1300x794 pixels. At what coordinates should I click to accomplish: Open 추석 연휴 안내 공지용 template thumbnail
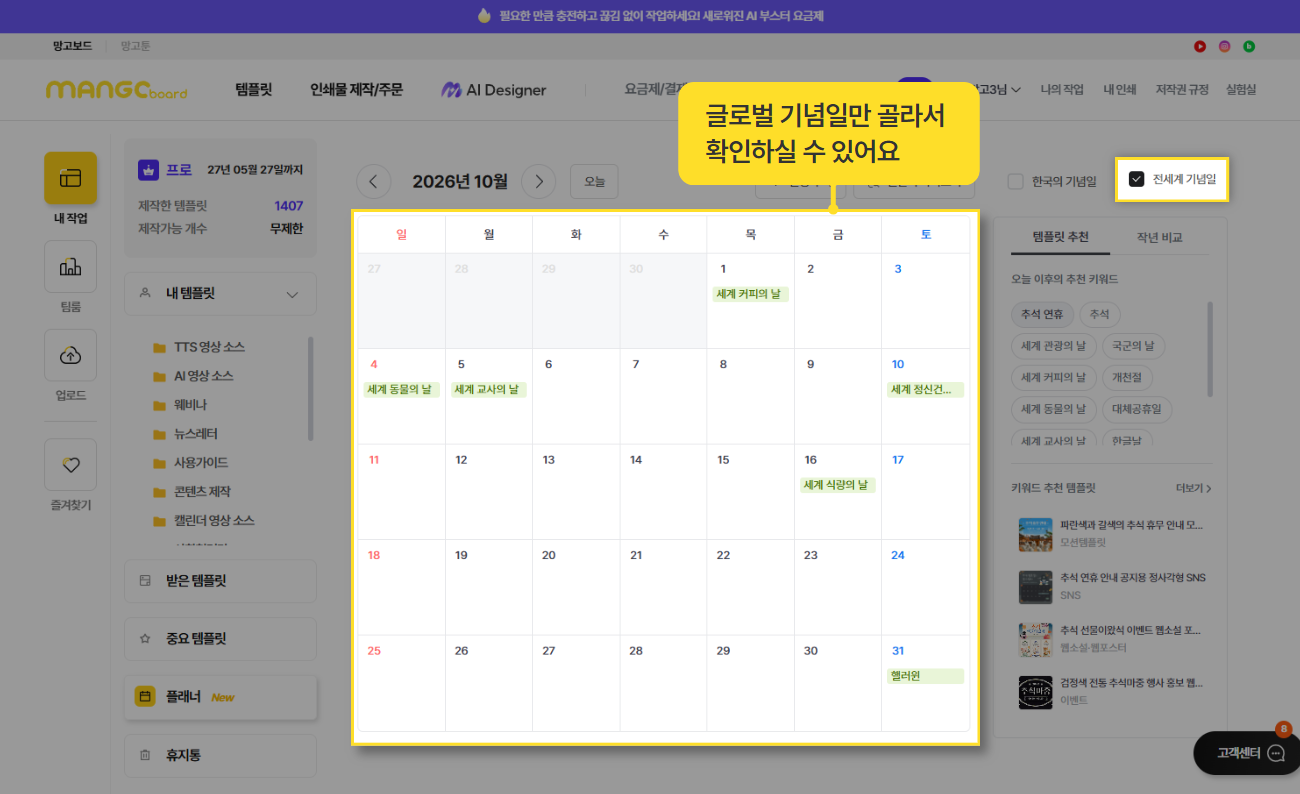1034,587
